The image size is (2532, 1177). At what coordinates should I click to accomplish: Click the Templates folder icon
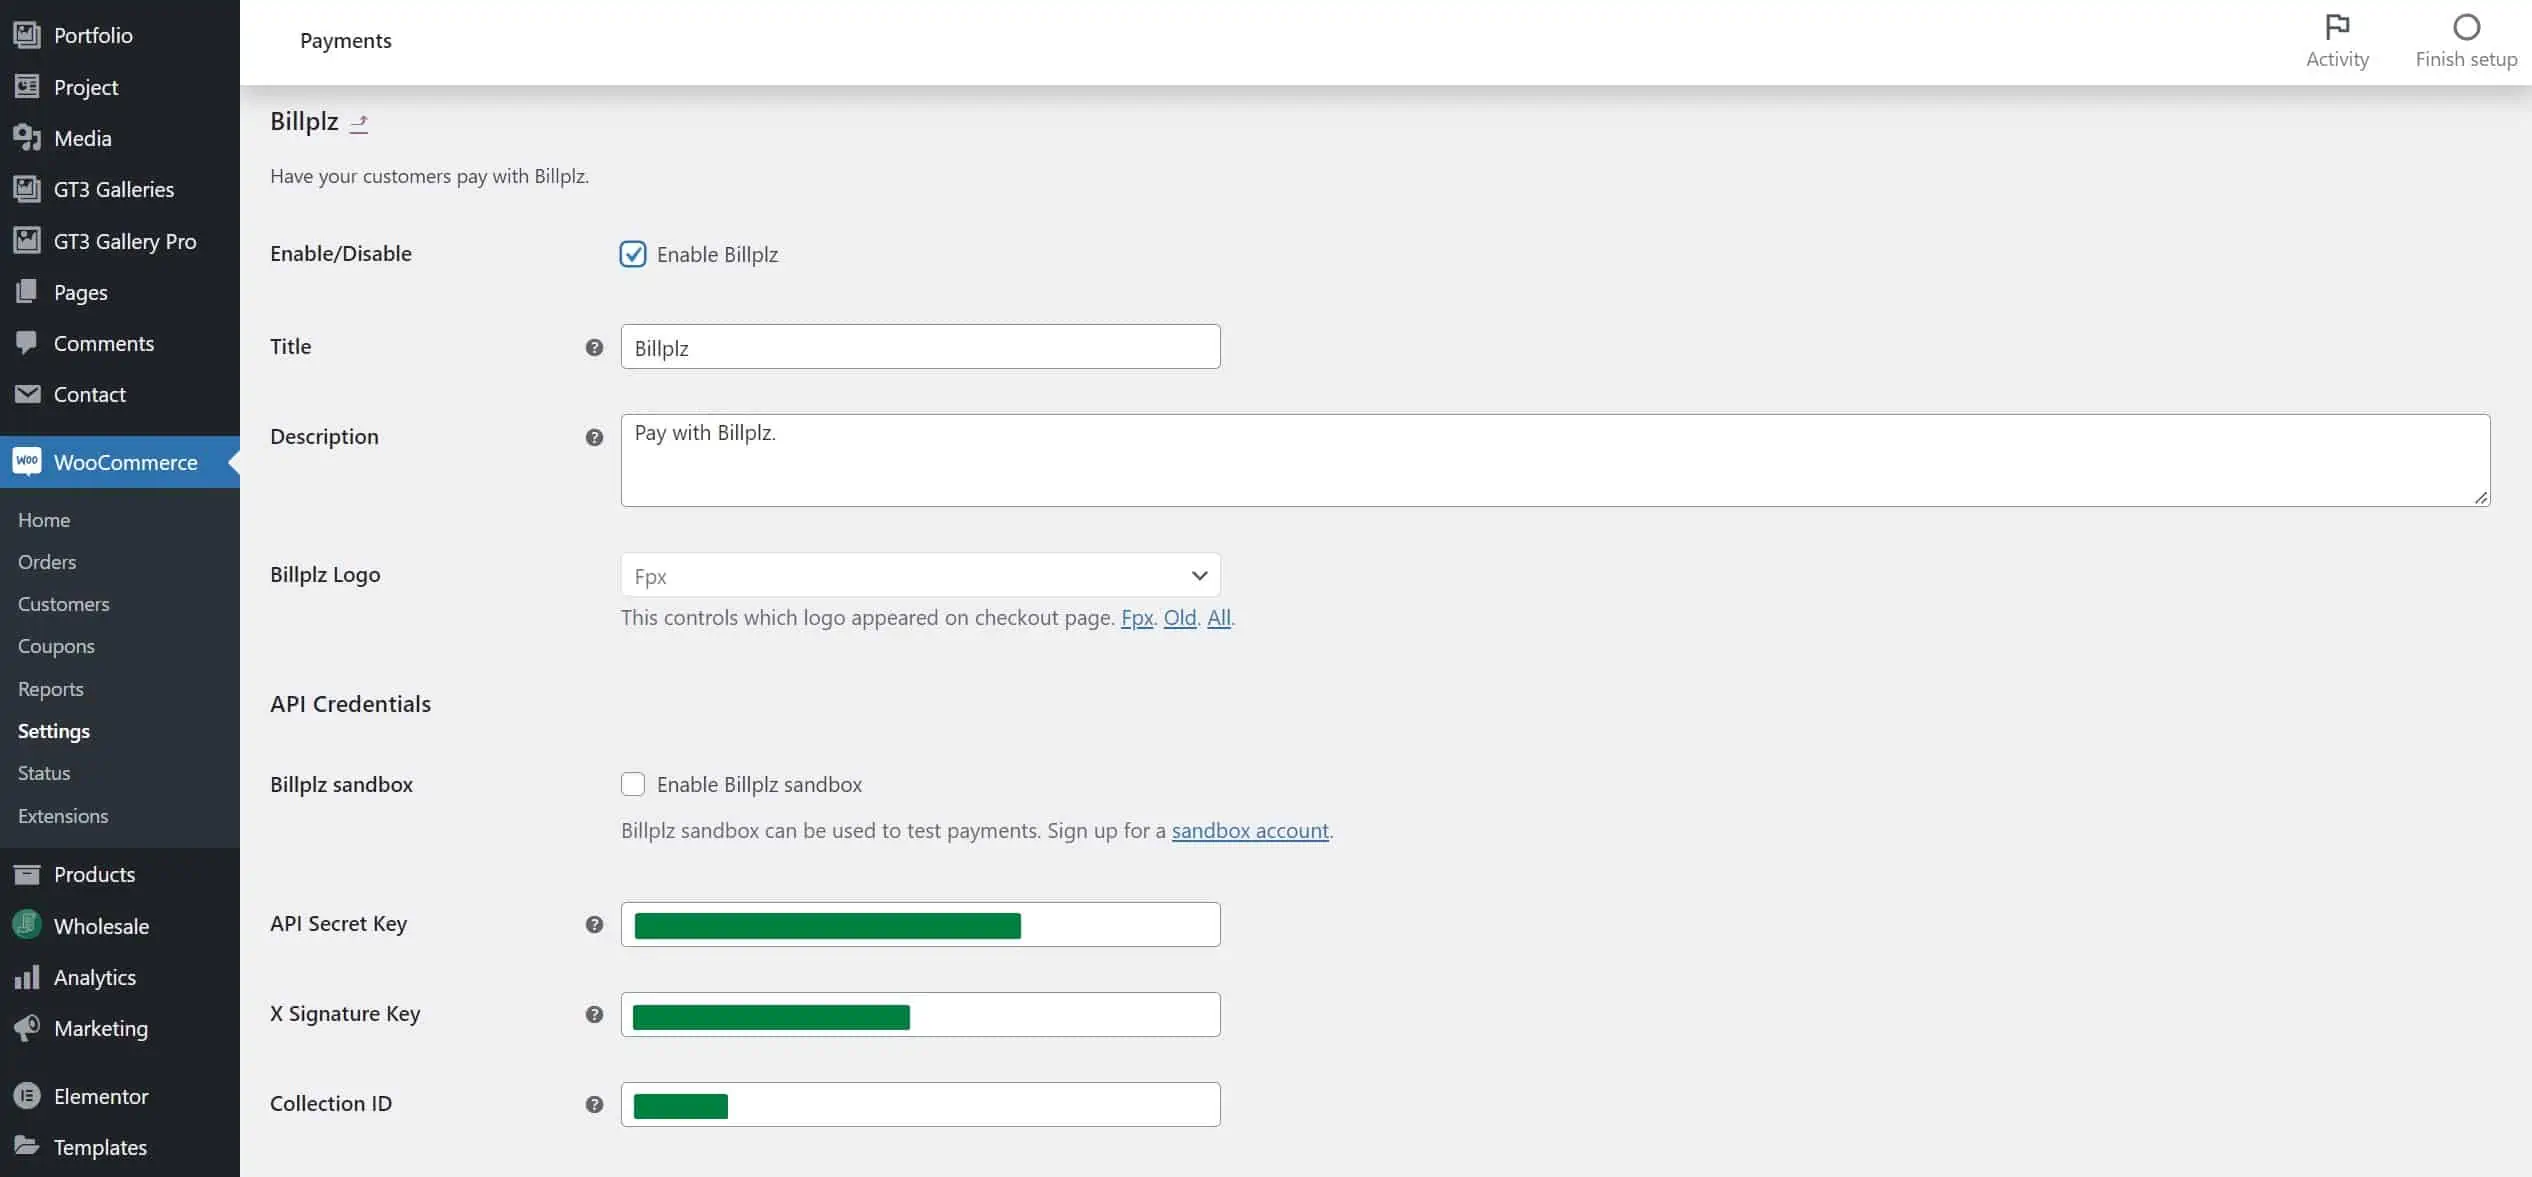tap(27, 1146)
